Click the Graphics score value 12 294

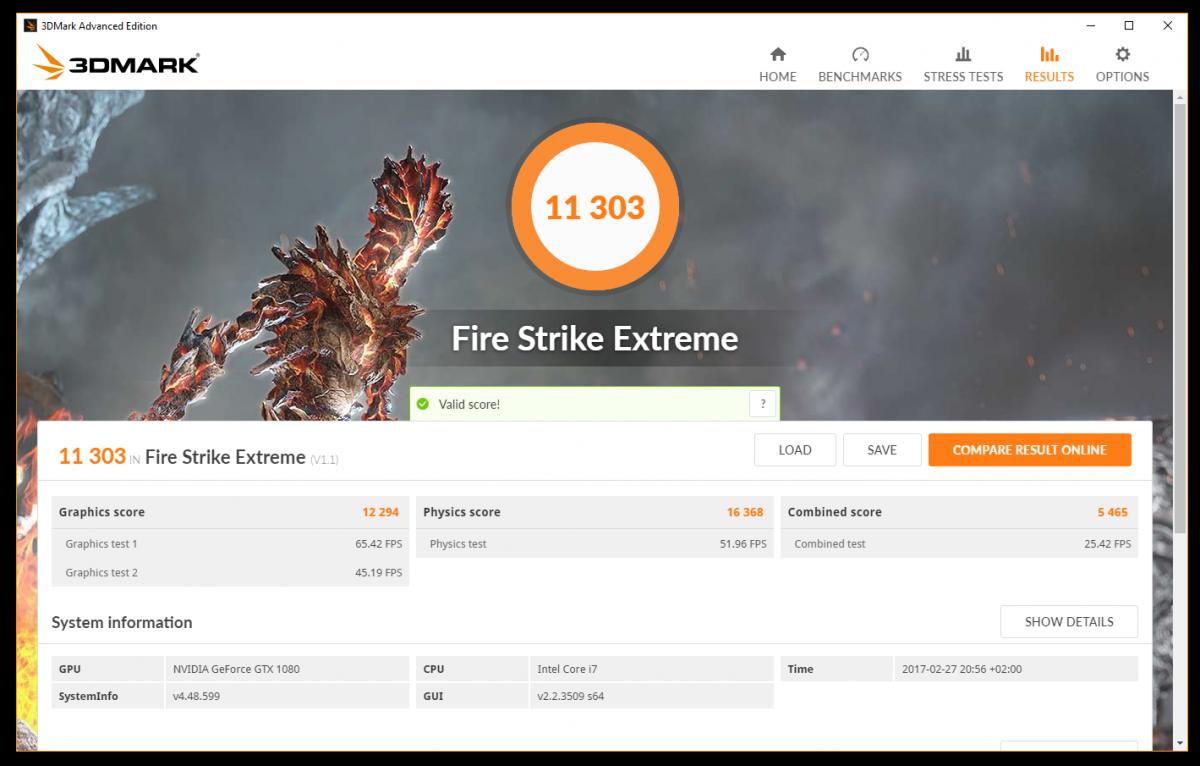click(x=380, y=512)
